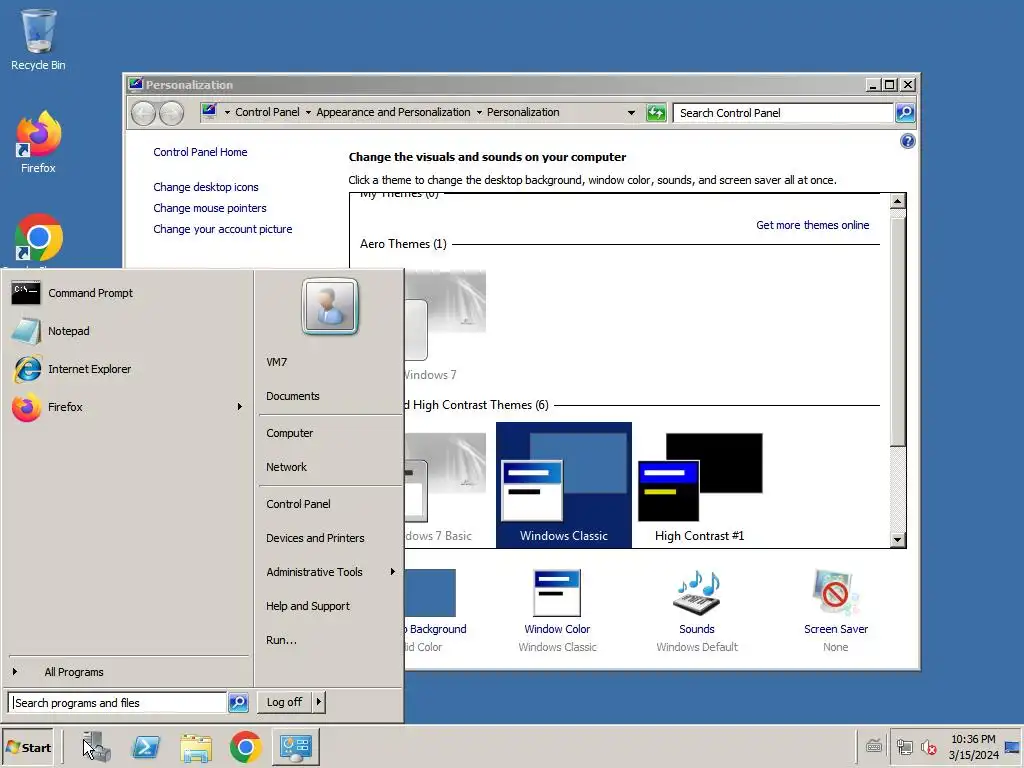The width and height of the screenshot is (1024, 768).
Task: Click the Log off button
Action: click(x=284, y=702)
